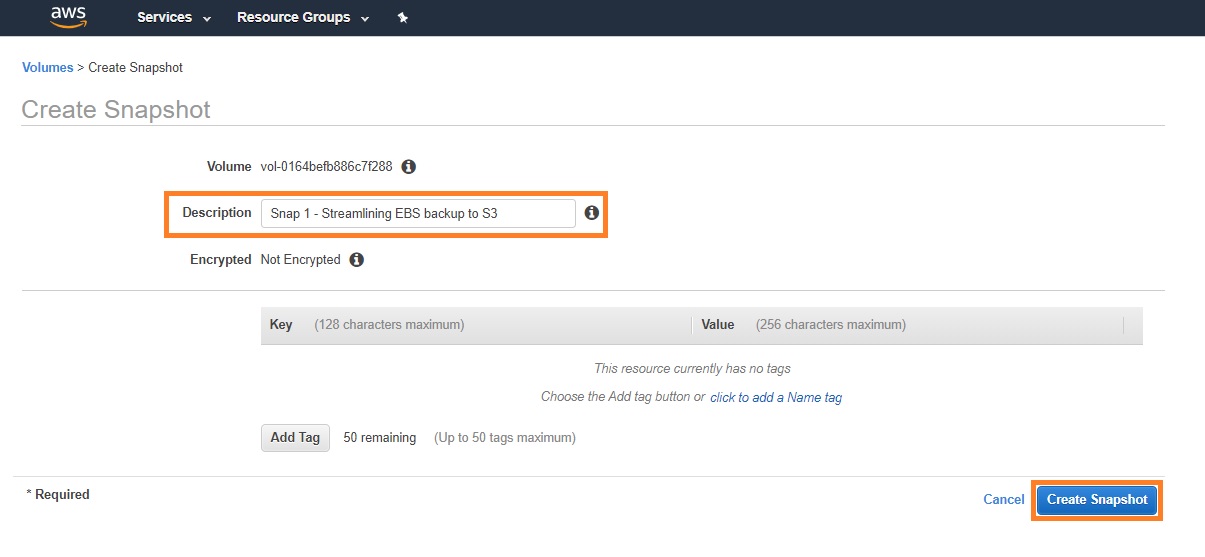1205x557 pixels.
Task: Click the blue Create Snapshot button
Action: (1096, 500)
